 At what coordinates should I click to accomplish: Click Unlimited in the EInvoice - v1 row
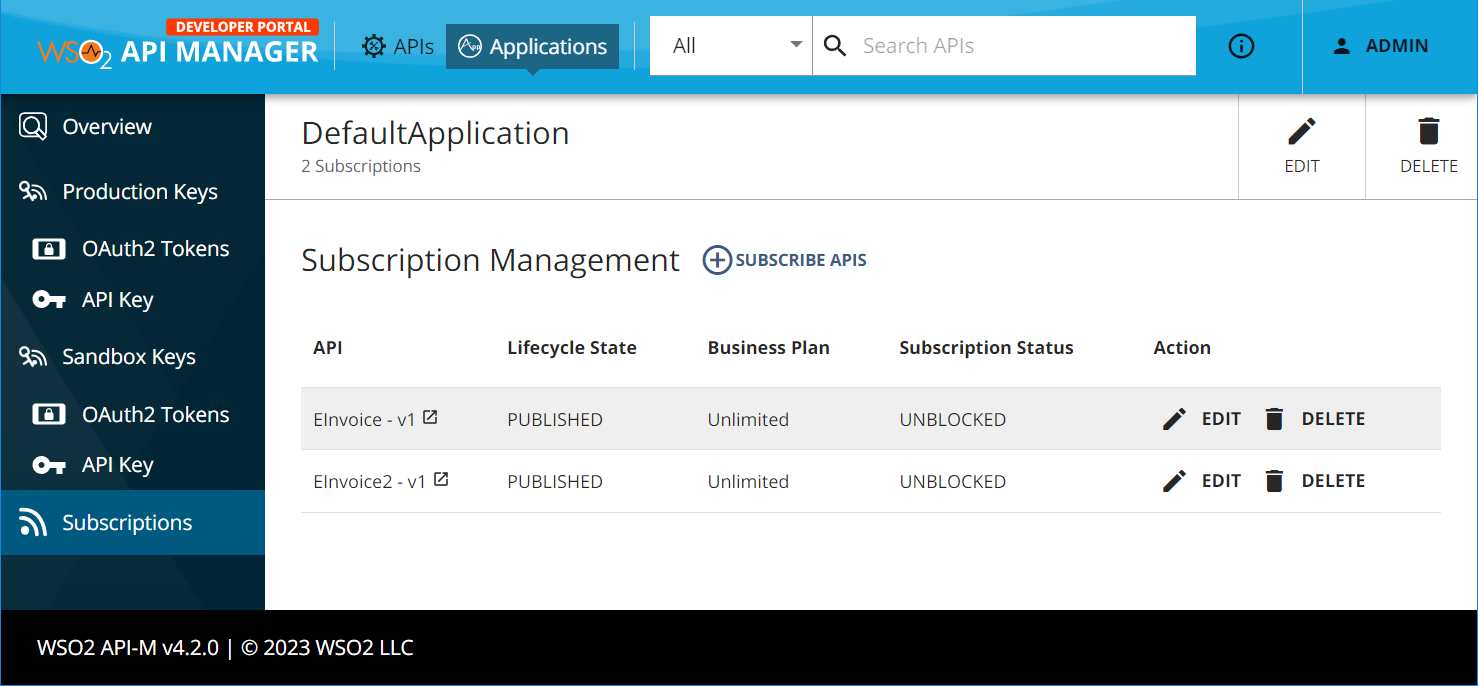[x=748, y=420]
